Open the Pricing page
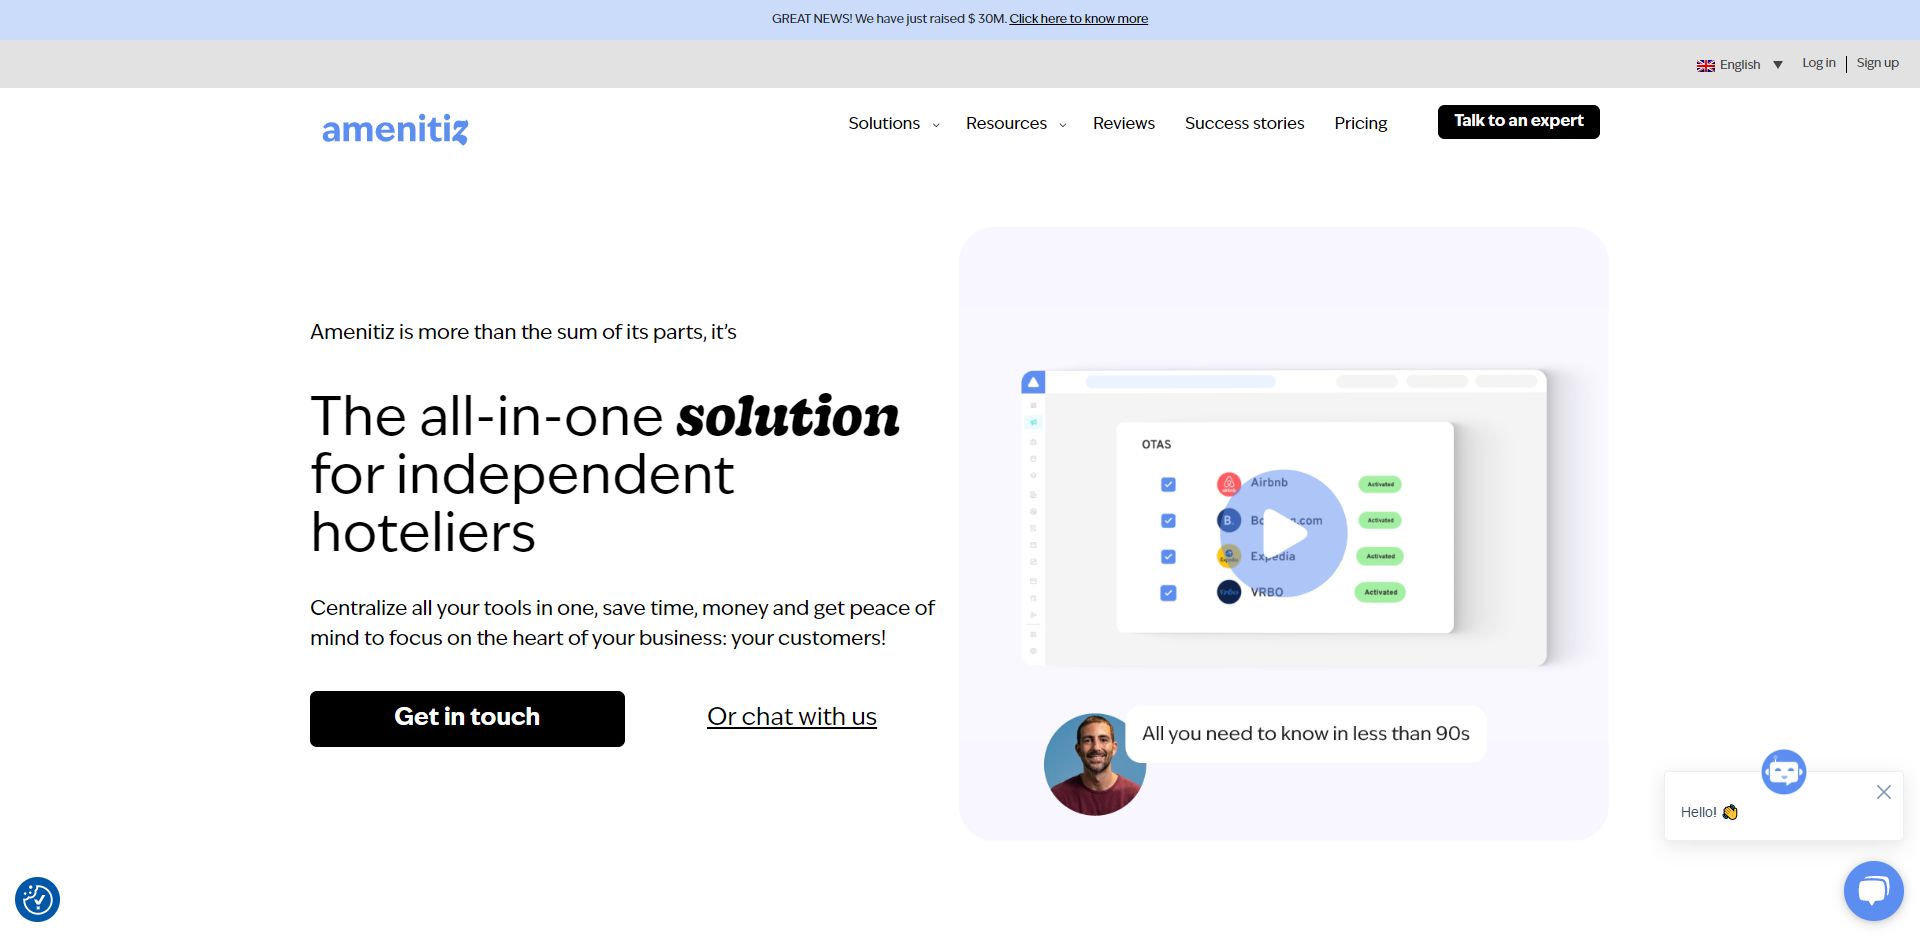Screen dimensions: 1920x937 click(x=1360, y=123)
